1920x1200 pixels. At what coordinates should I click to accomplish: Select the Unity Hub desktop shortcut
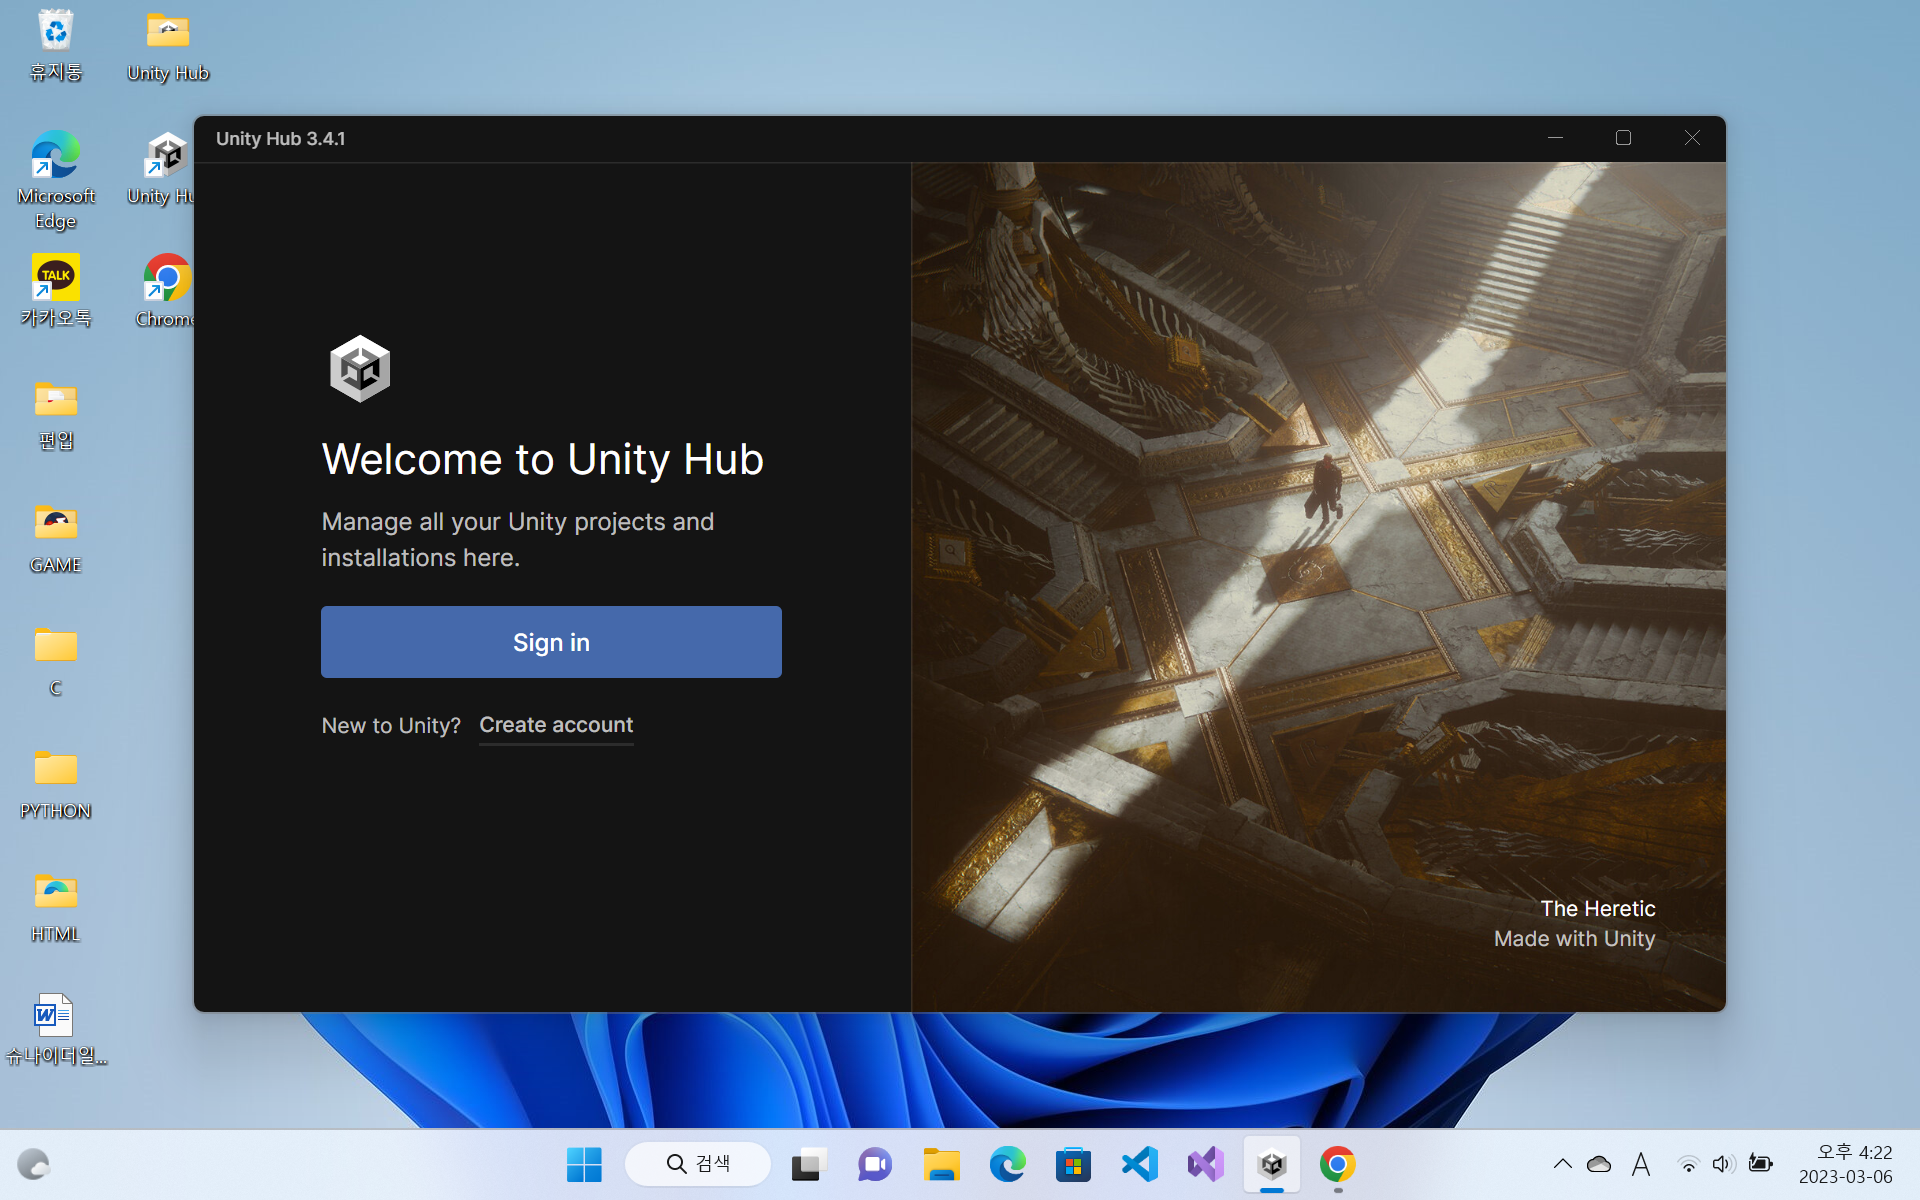tap(162, 169)
